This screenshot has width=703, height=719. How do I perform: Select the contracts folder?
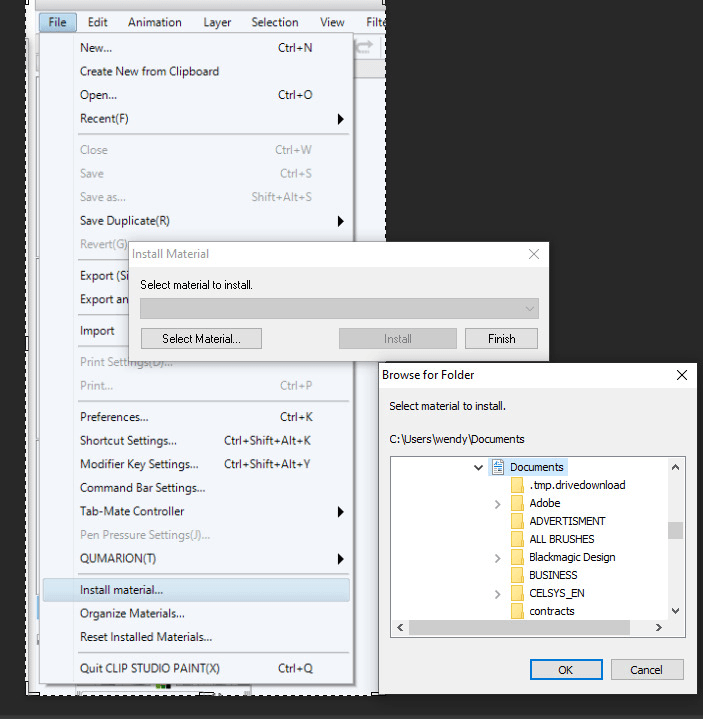pos(552,611)
